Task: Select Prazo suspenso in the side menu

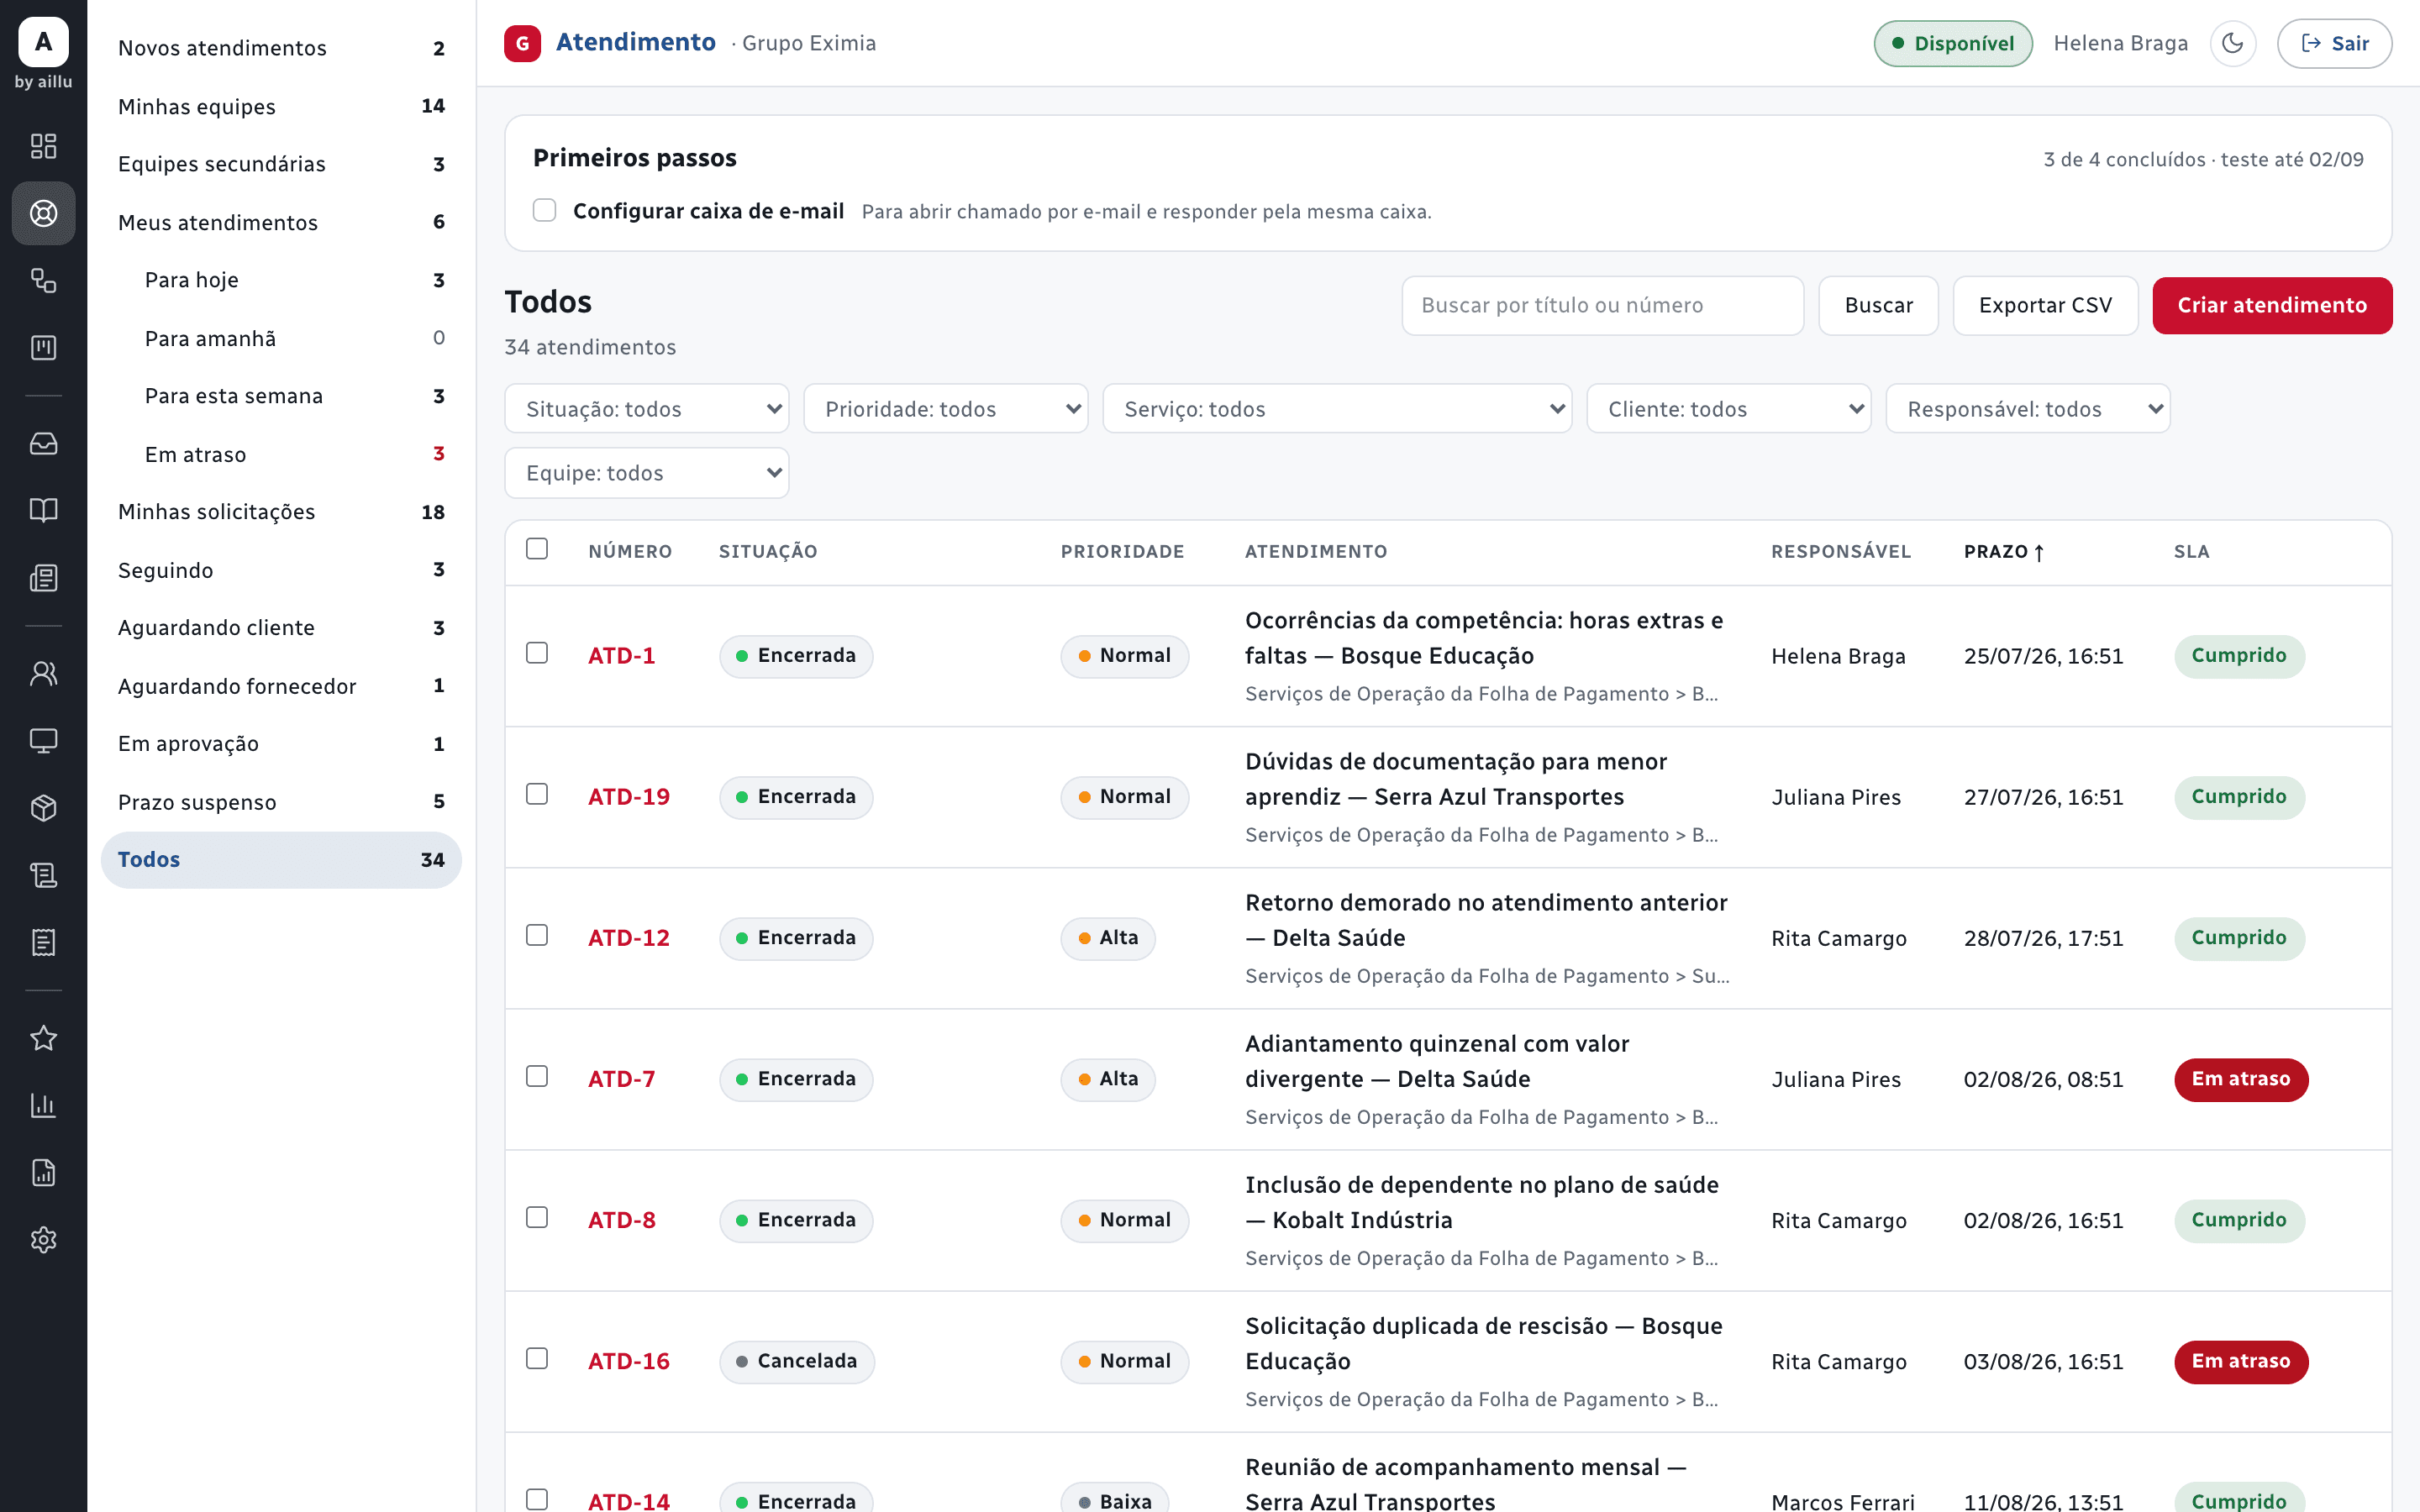Action: 281,802
